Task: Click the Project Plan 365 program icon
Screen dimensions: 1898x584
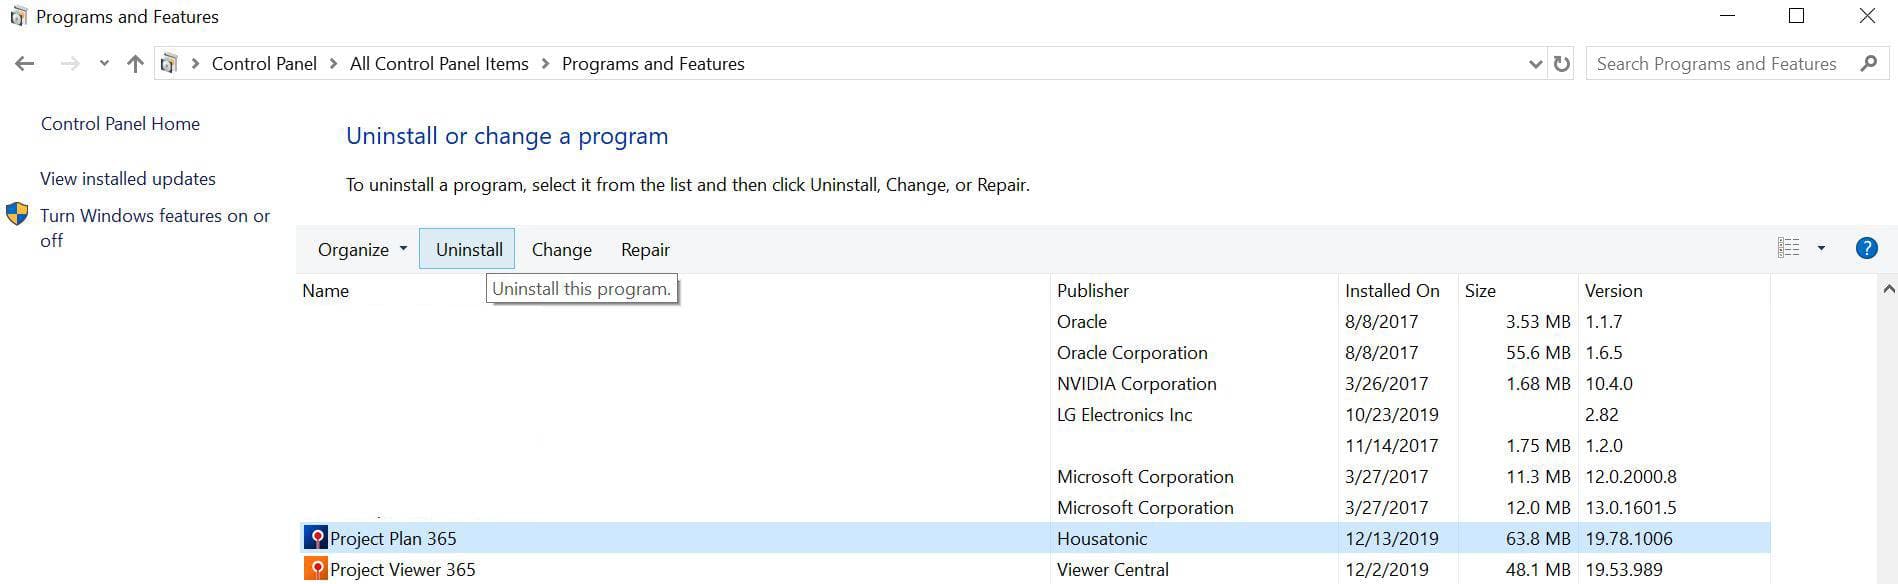Action: pyautogui.click(x=316, y=538)
